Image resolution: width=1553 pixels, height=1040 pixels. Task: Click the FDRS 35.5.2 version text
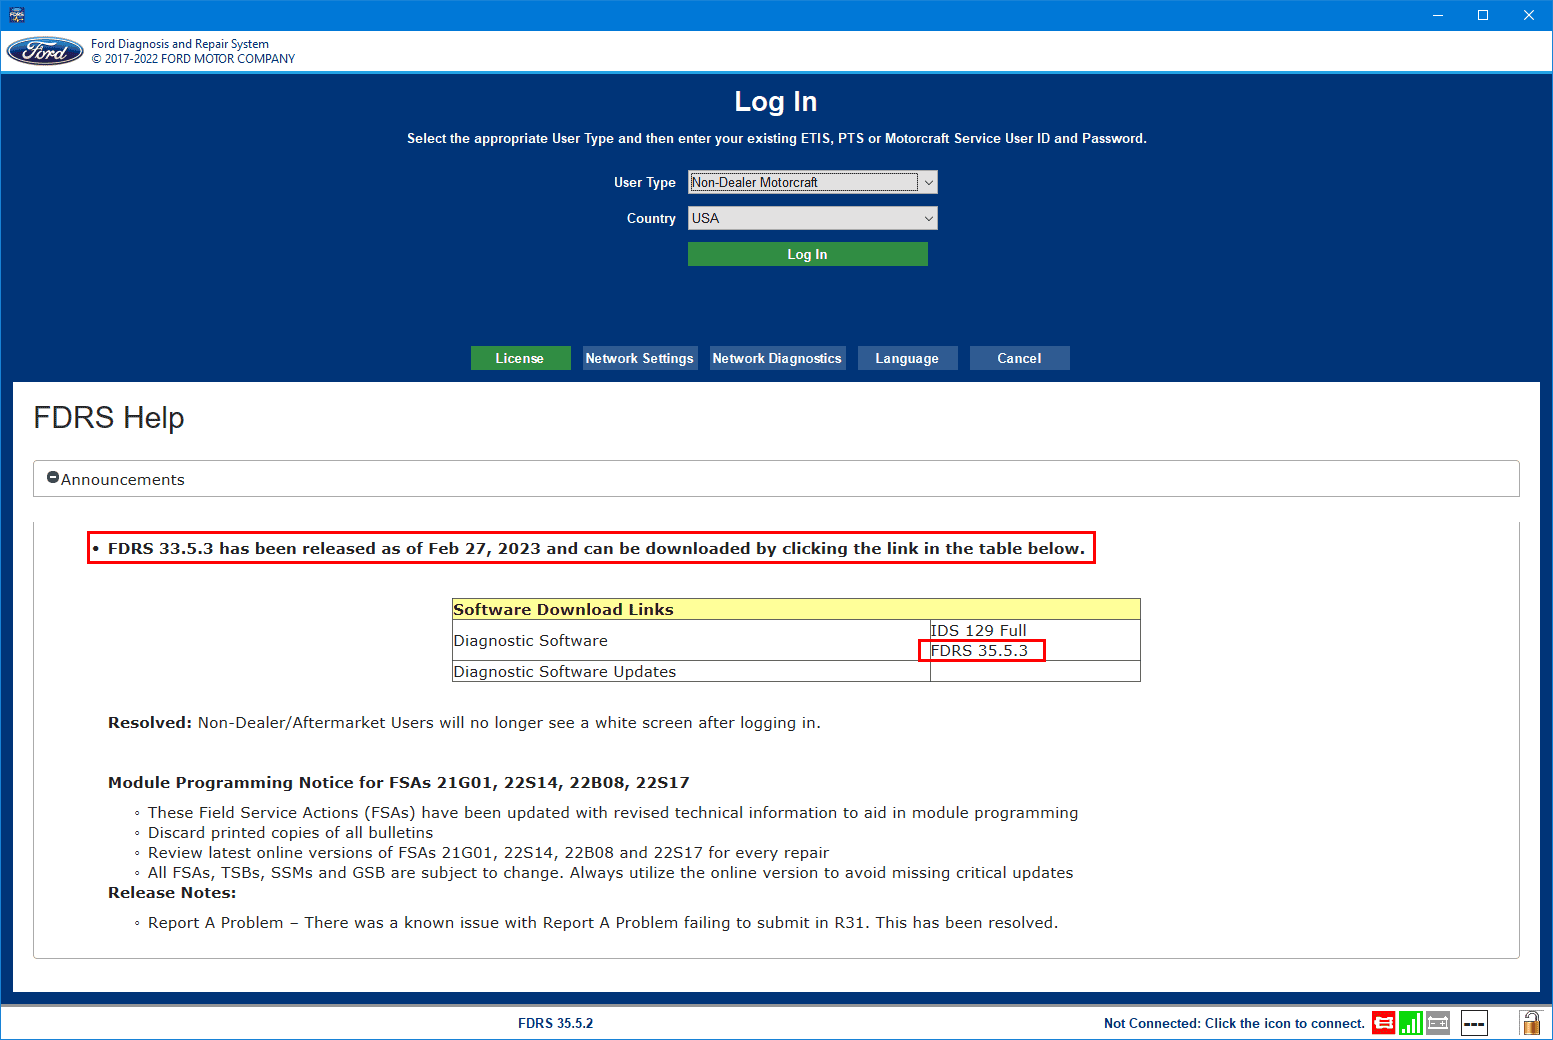click(x=555, y=1023)
